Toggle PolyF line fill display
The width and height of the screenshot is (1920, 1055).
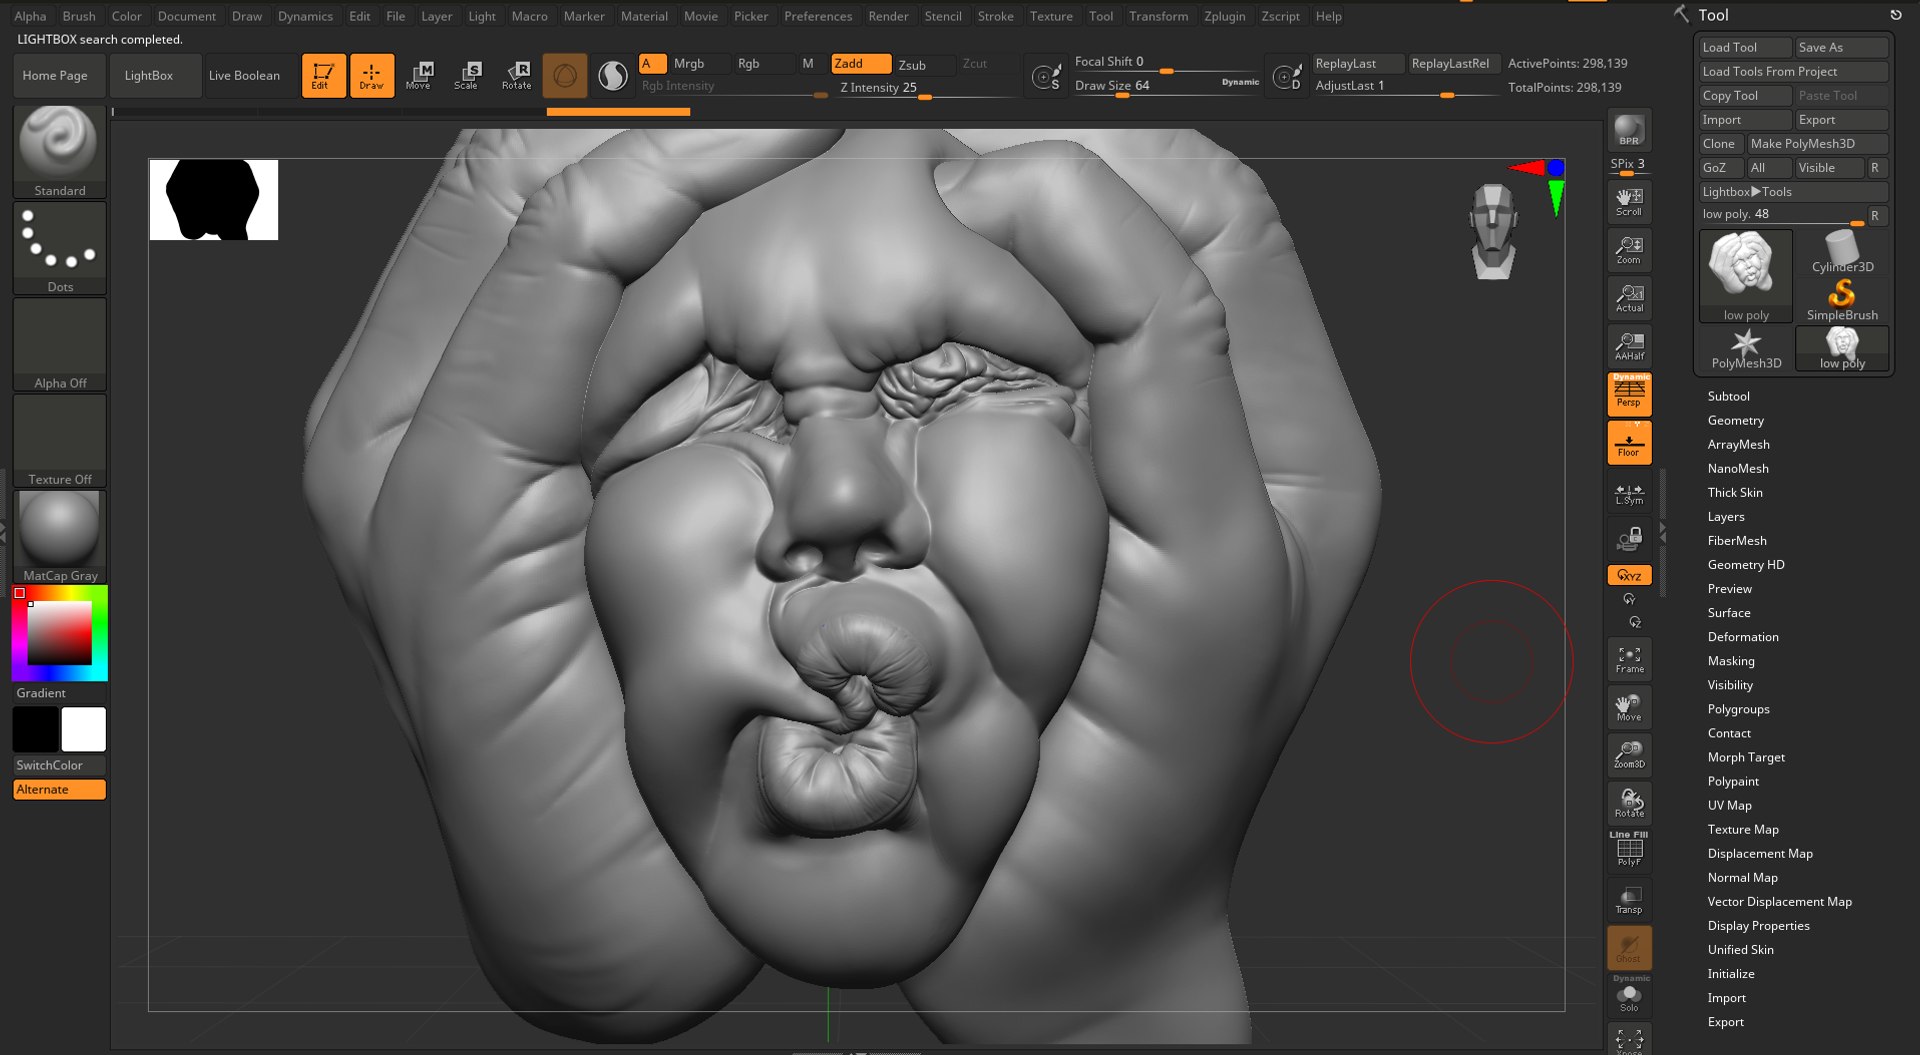pyautogui.click(x=1629, y=850)
